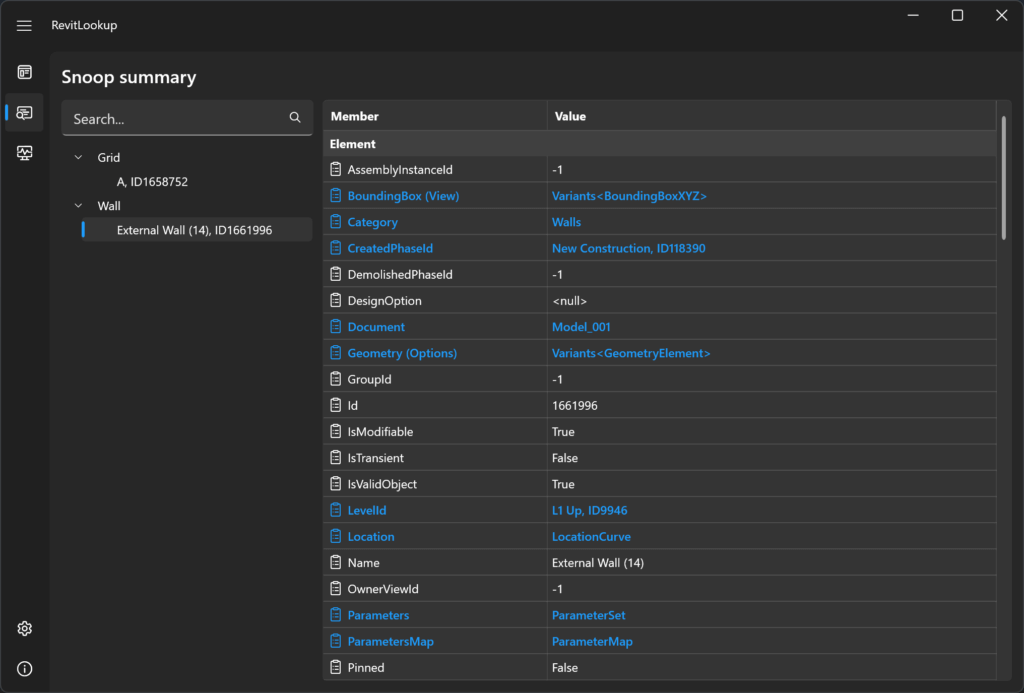This screenshot has height=693, width=1024.
Task: Click the Member column header
Action: 355,116
